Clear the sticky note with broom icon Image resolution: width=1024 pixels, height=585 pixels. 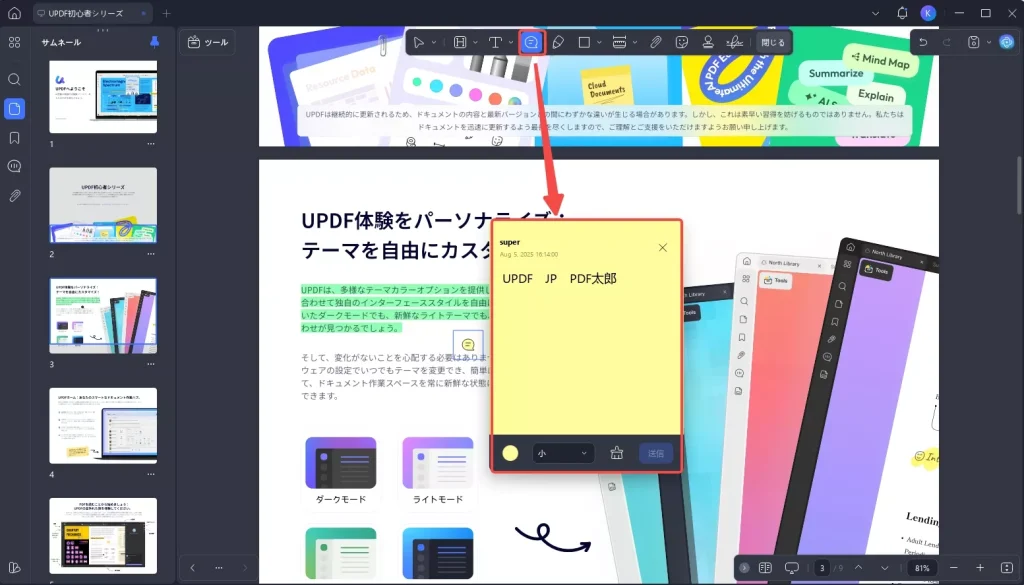(616, 453)
